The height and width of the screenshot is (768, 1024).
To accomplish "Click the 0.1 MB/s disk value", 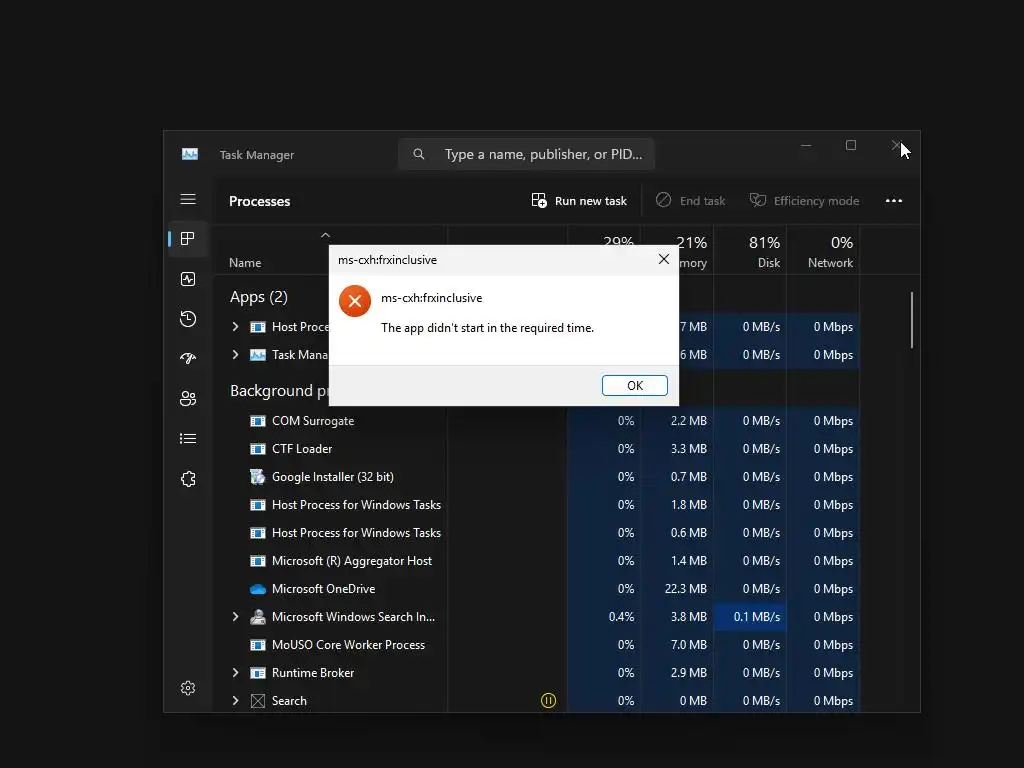I will click(x=756, y=616).
